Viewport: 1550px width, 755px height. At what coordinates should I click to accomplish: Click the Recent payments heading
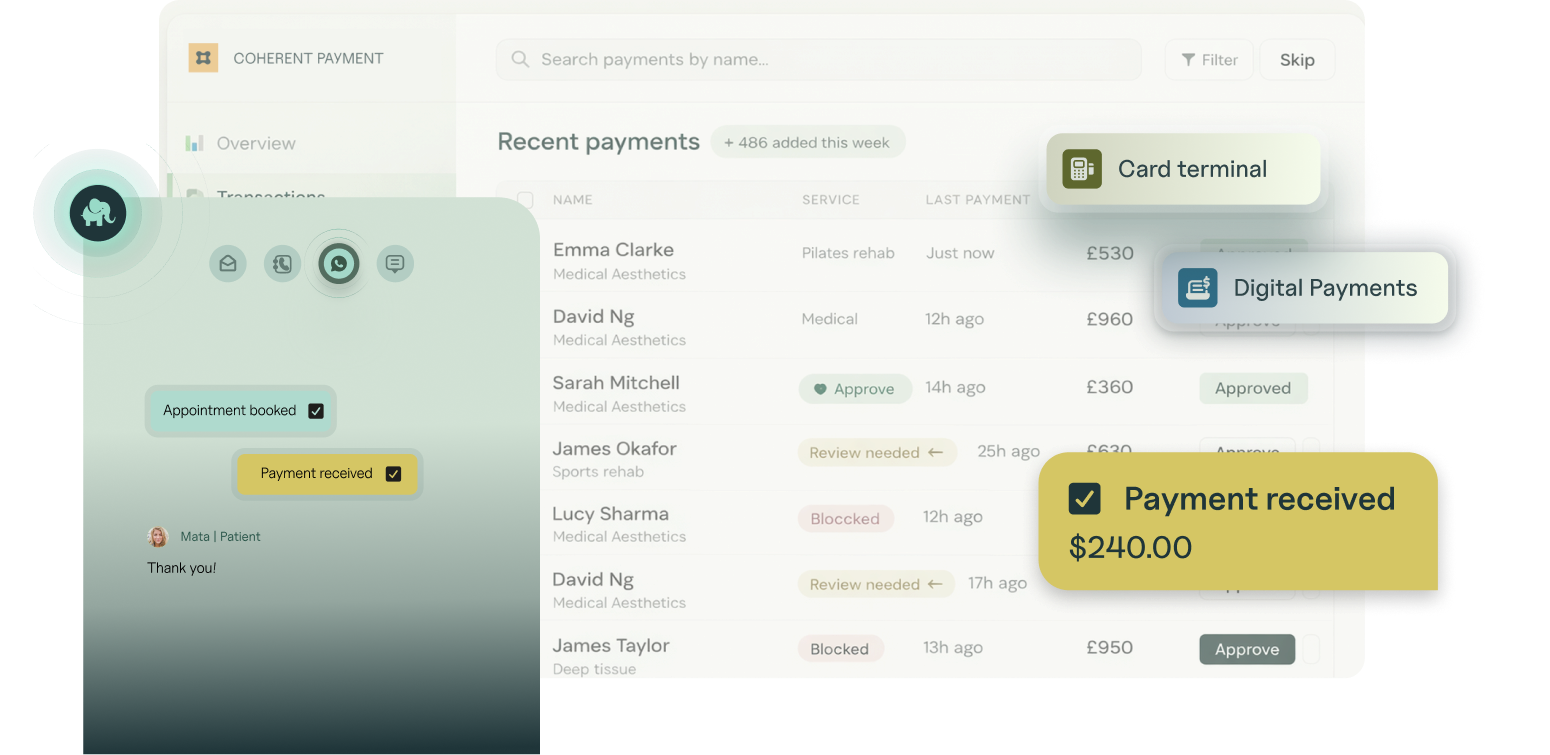[598, 142]
